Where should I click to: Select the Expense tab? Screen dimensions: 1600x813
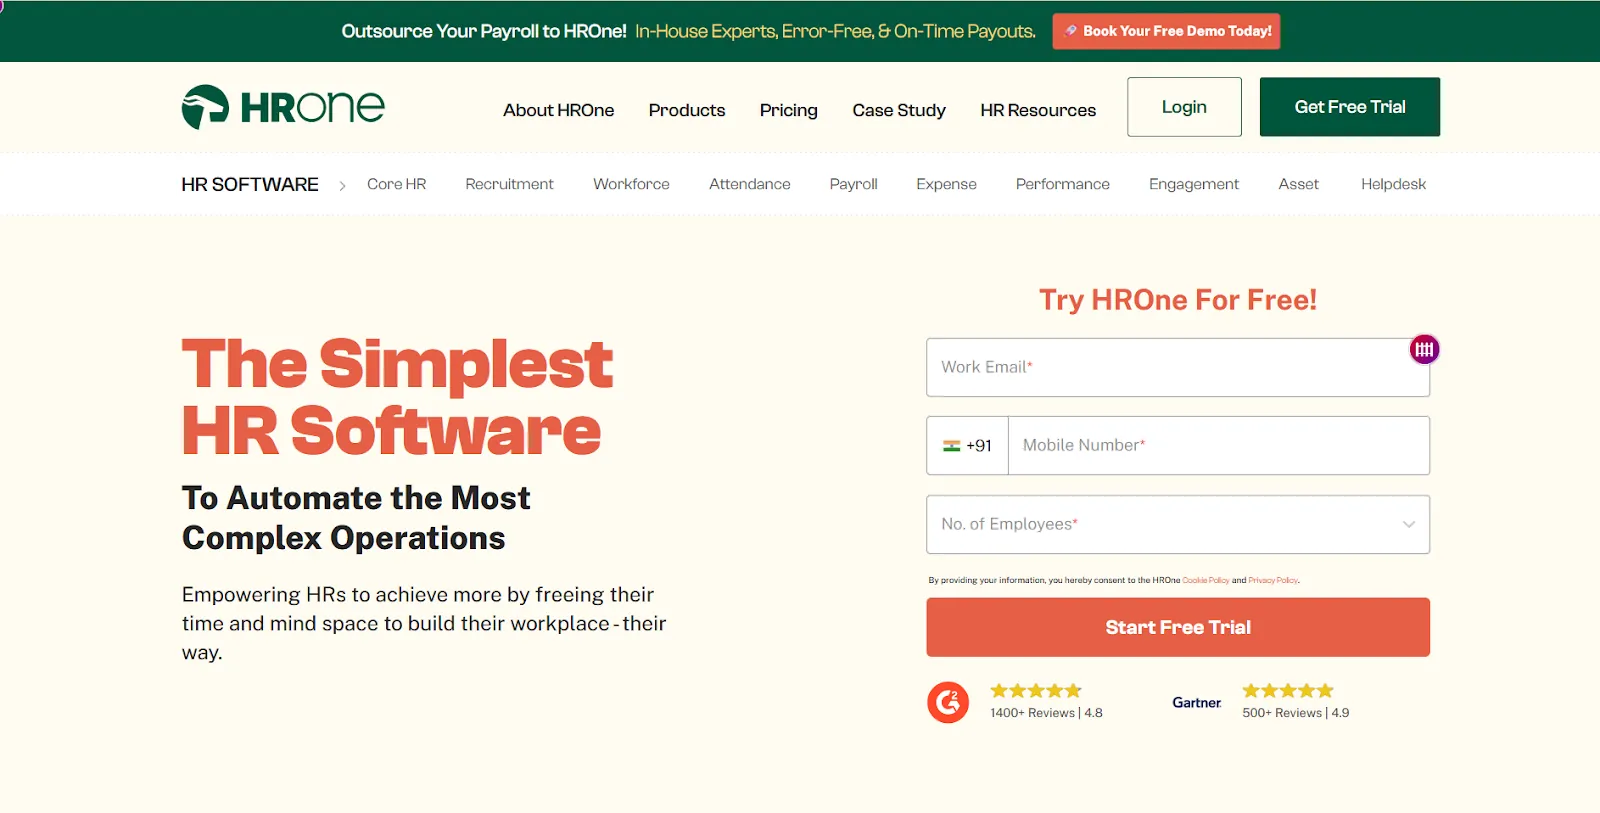pos(946,184)
